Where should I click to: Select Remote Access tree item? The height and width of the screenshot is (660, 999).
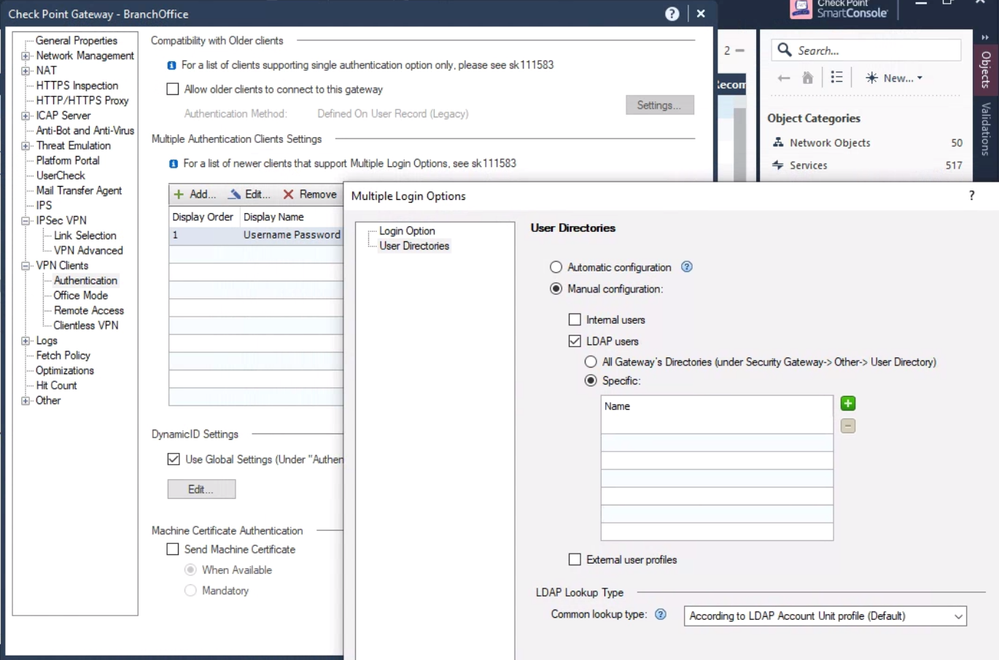[89, 310]
